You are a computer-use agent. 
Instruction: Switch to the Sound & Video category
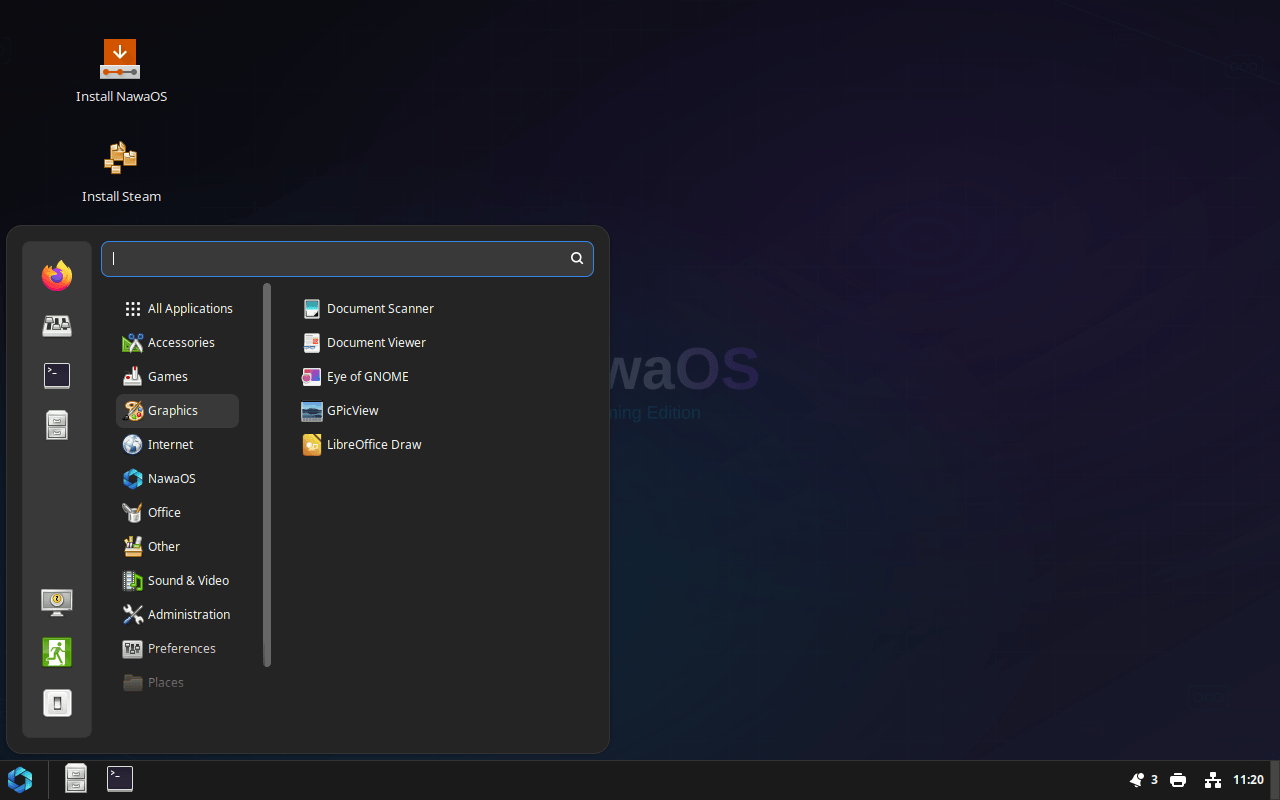pos(187,580)
